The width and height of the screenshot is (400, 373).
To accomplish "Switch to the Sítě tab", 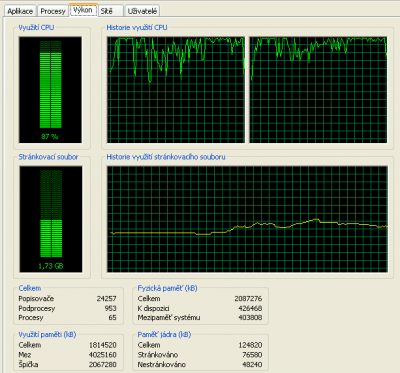I will click(111, 11).
